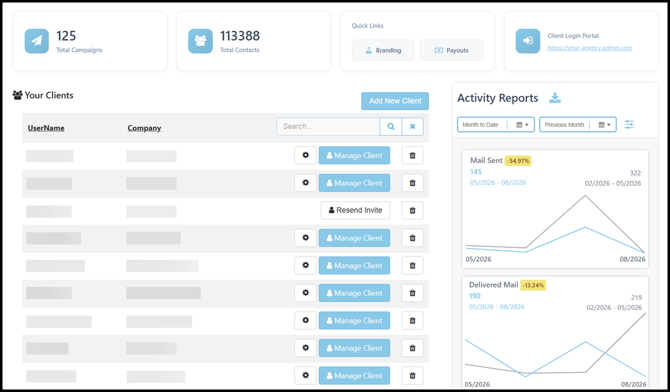Image resolution: width=670 pixels, height=392 pixels.
Task: Sort clients by the Company column header
Action: pos(144,128)
